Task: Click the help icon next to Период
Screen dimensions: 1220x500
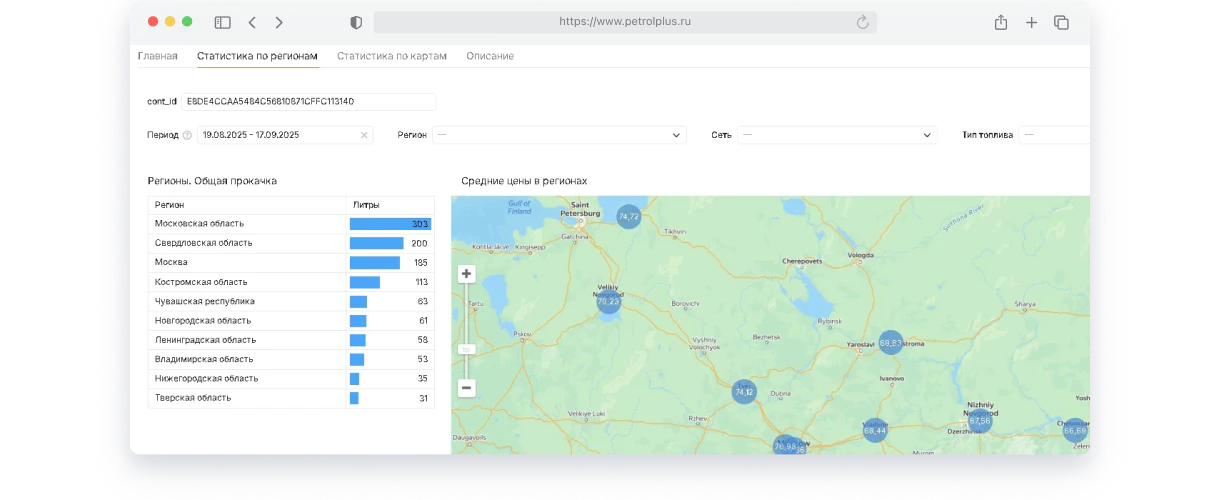Action: 187,135
